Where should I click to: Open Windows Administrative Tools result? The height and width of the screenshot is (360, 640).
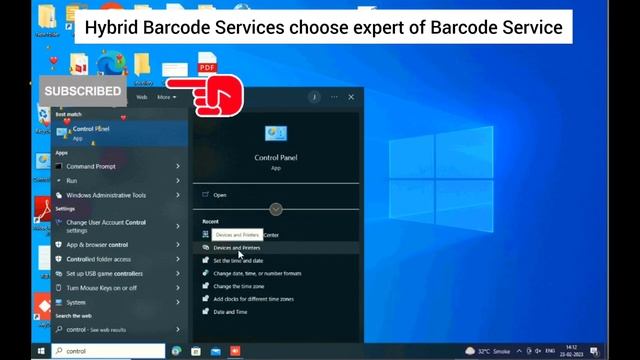[x=119, y=195]
